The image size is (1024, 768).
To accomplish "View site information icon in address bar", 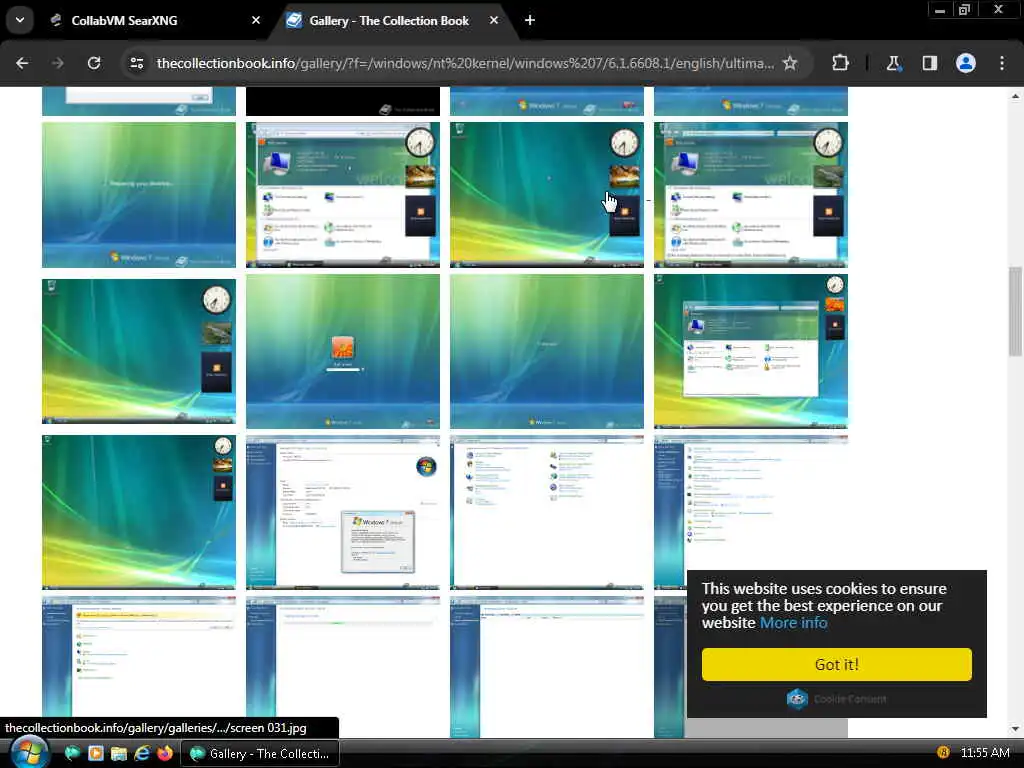I will [137, 63].
